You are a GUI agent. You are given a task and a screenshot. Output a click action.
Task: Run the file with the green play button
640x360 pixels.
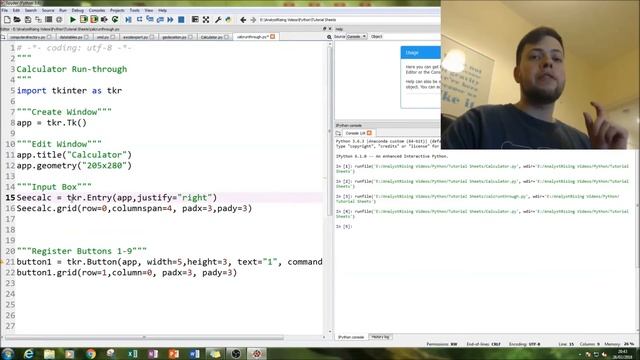[x=73, y=20]
